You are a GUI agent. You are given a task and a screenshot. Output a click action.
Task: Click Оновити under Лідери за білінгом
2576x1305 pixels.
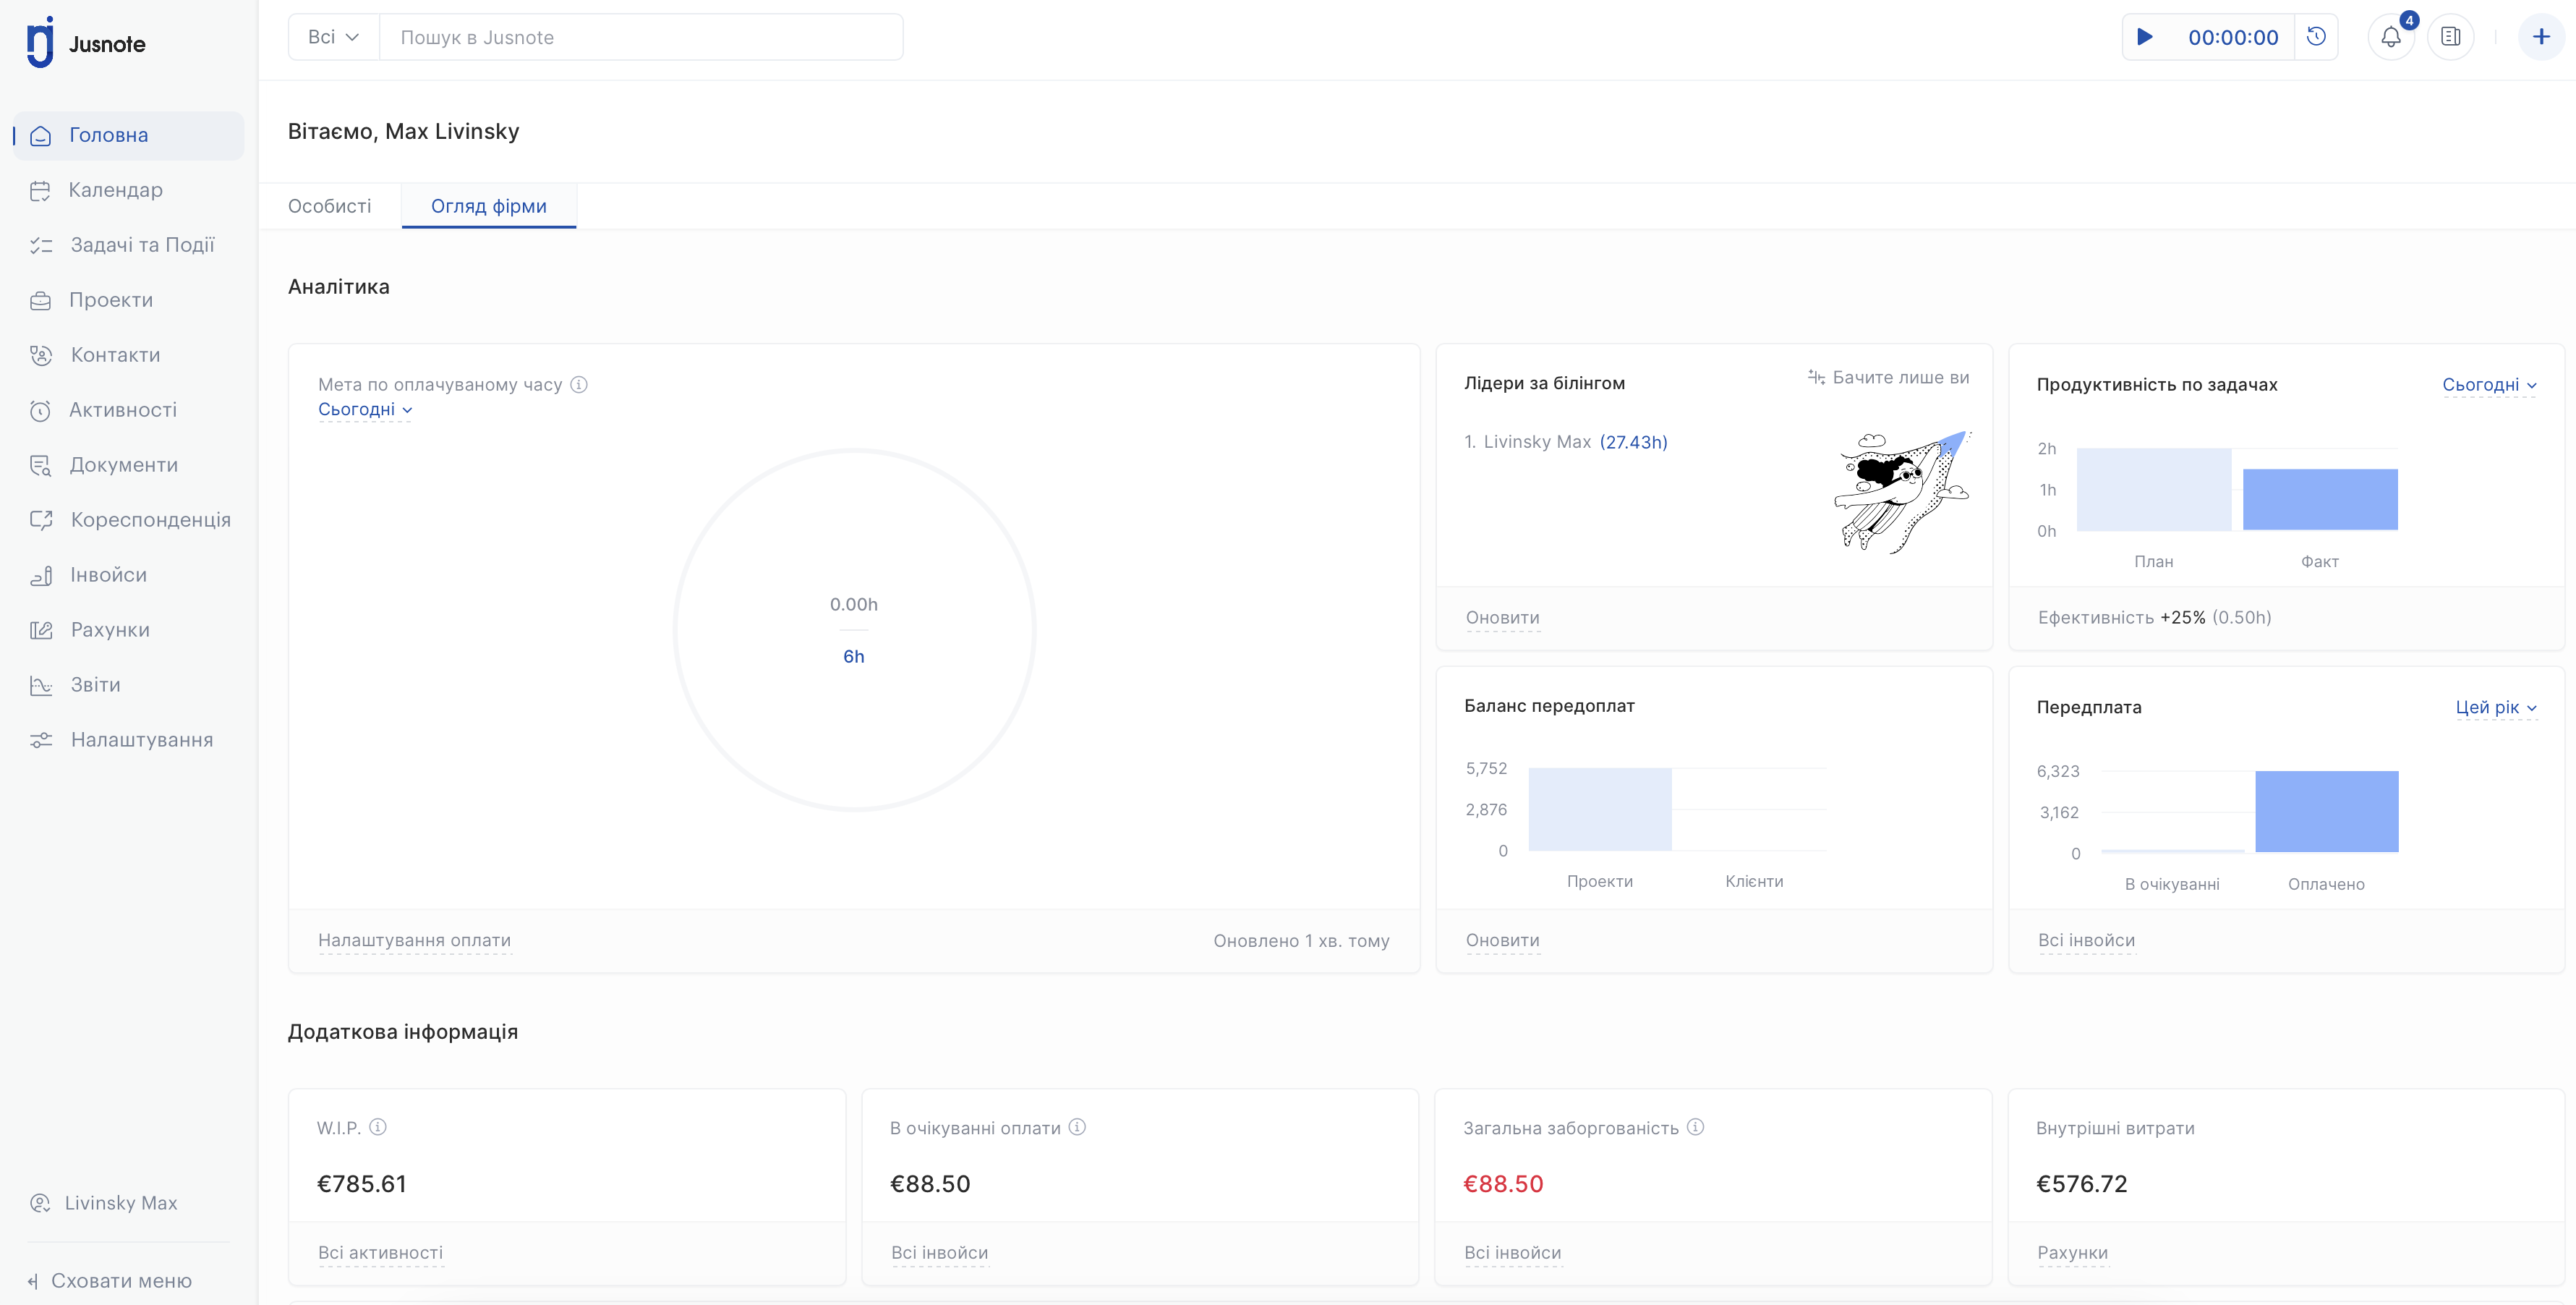coord(1502,618)
